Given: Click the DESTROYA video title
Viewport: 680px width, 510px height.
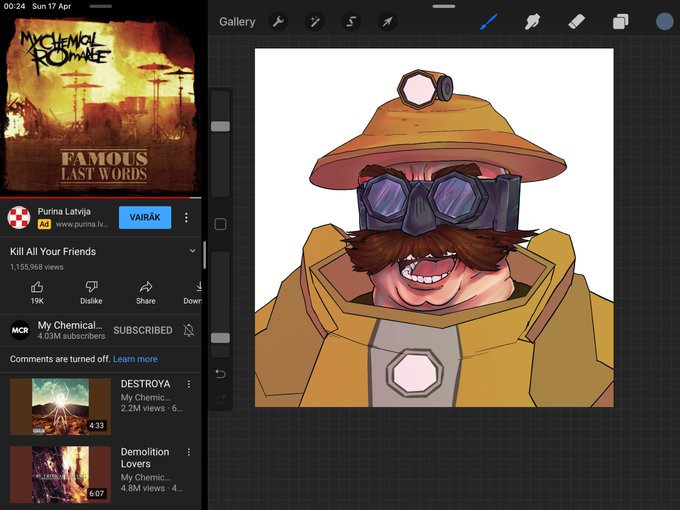Looking at the screenshot, I should click(x=145, y=384).
